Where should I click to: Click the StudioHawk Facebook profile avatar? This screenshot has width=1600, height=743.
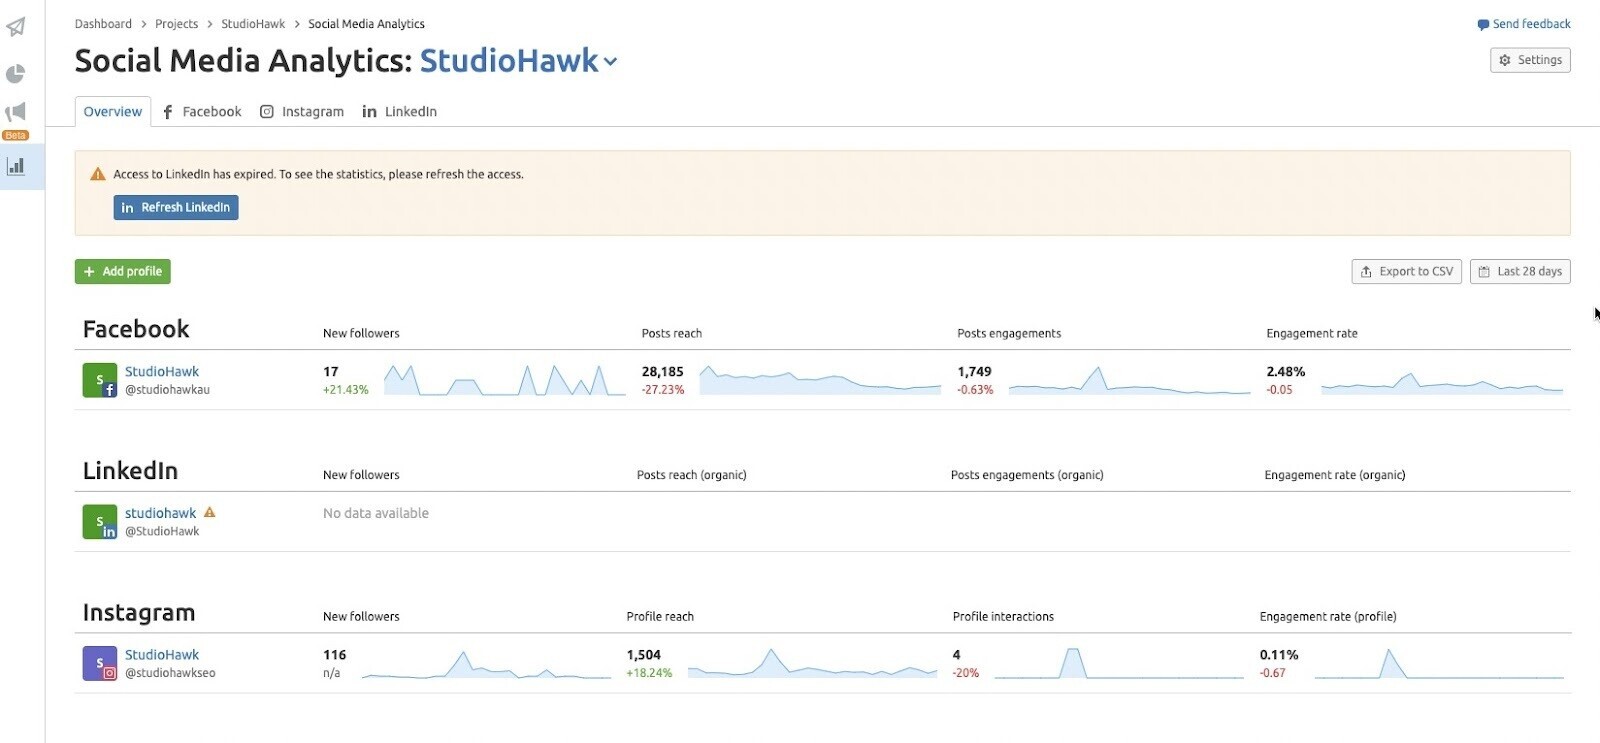(100, 380)
